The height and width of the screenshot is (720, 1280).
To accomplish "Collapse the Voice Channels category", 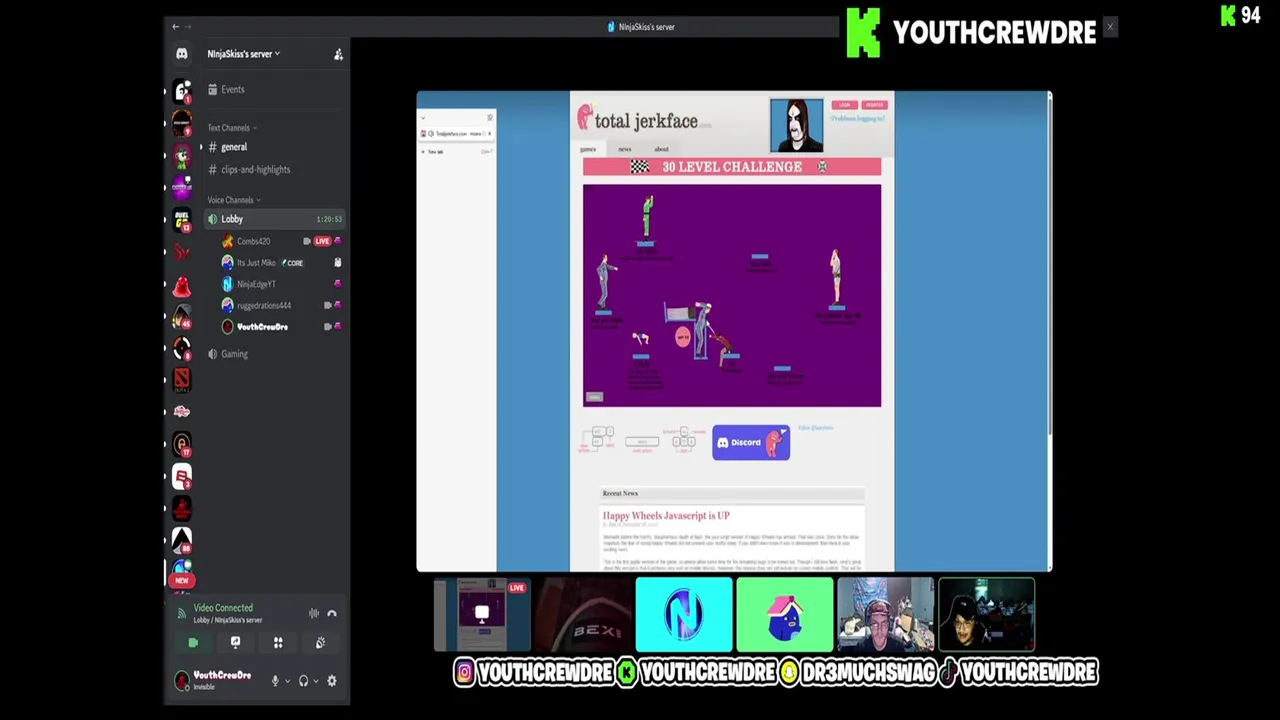I will coord(234,200).
